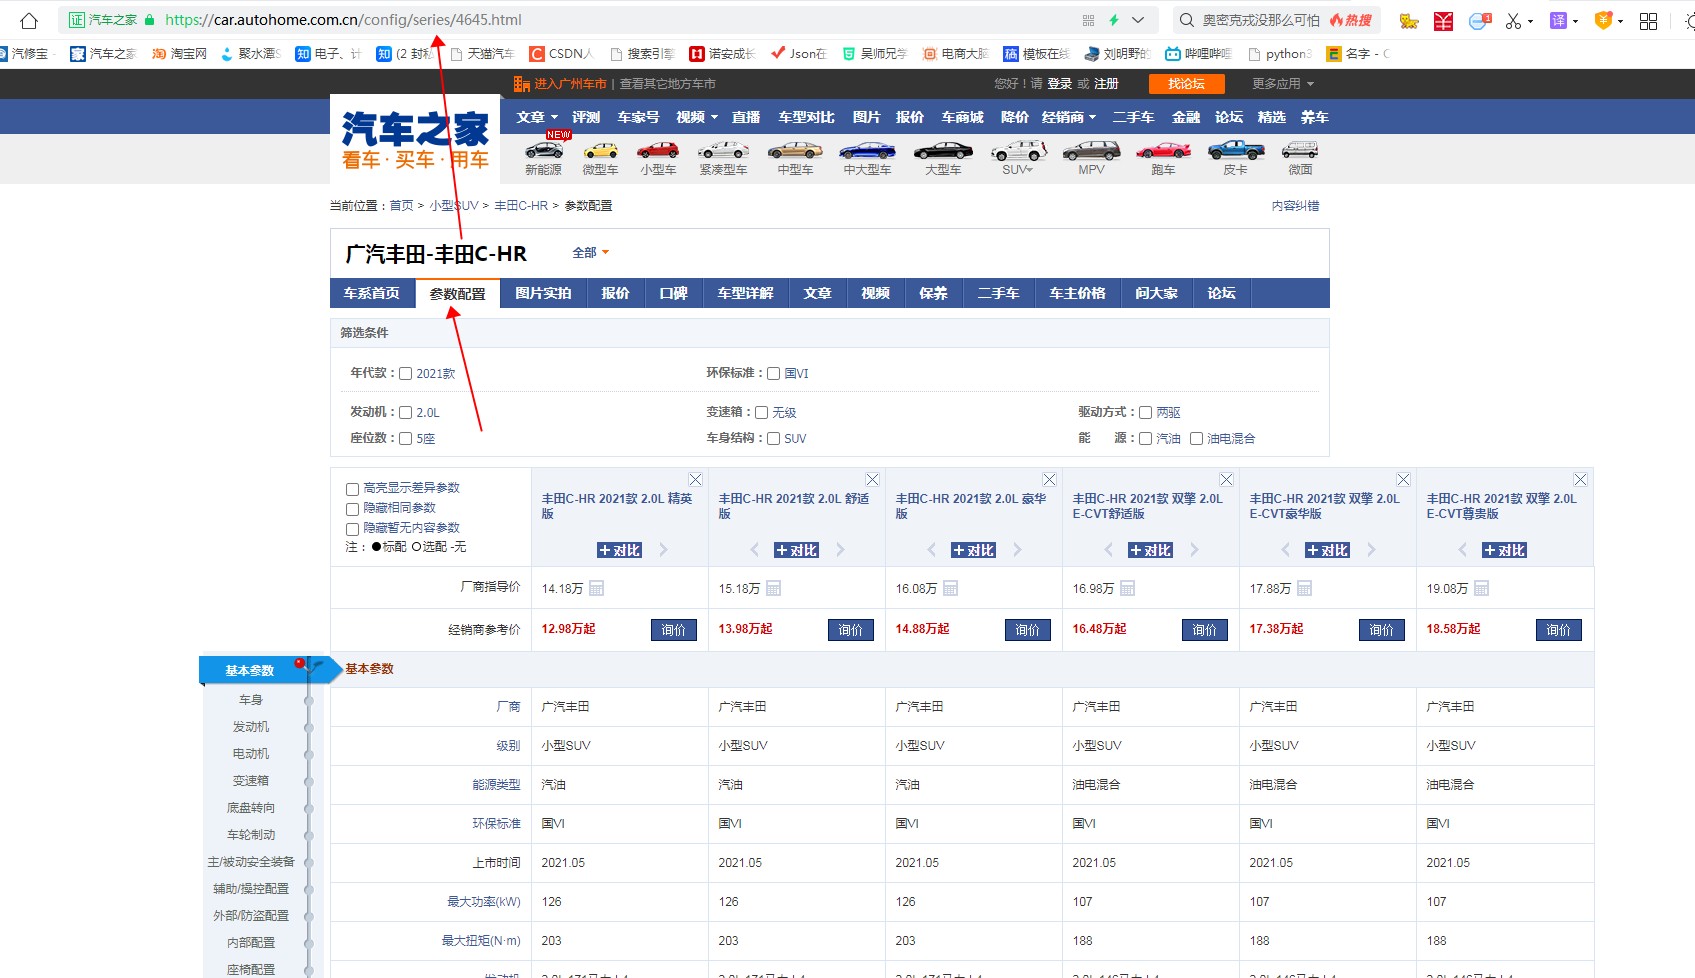This screenshot has height=978, width=1695.
Task: Open the 口碑 tab
Action: pyautogui.click(x=674, y=293)
